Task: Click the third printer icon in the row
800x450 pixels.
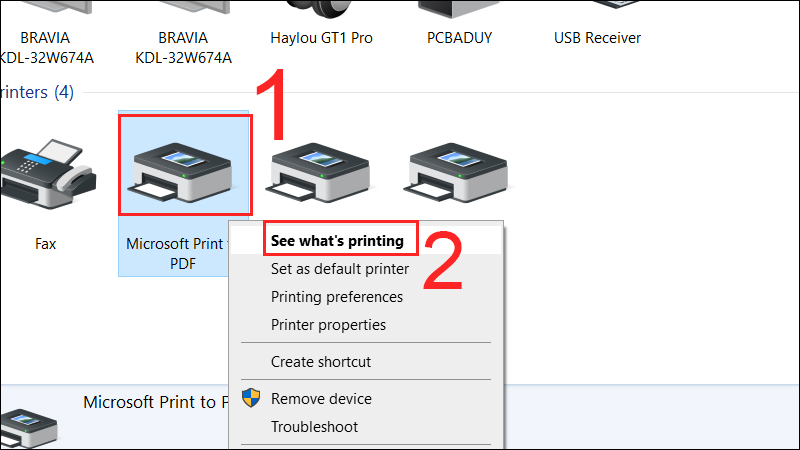Action: 320,172
